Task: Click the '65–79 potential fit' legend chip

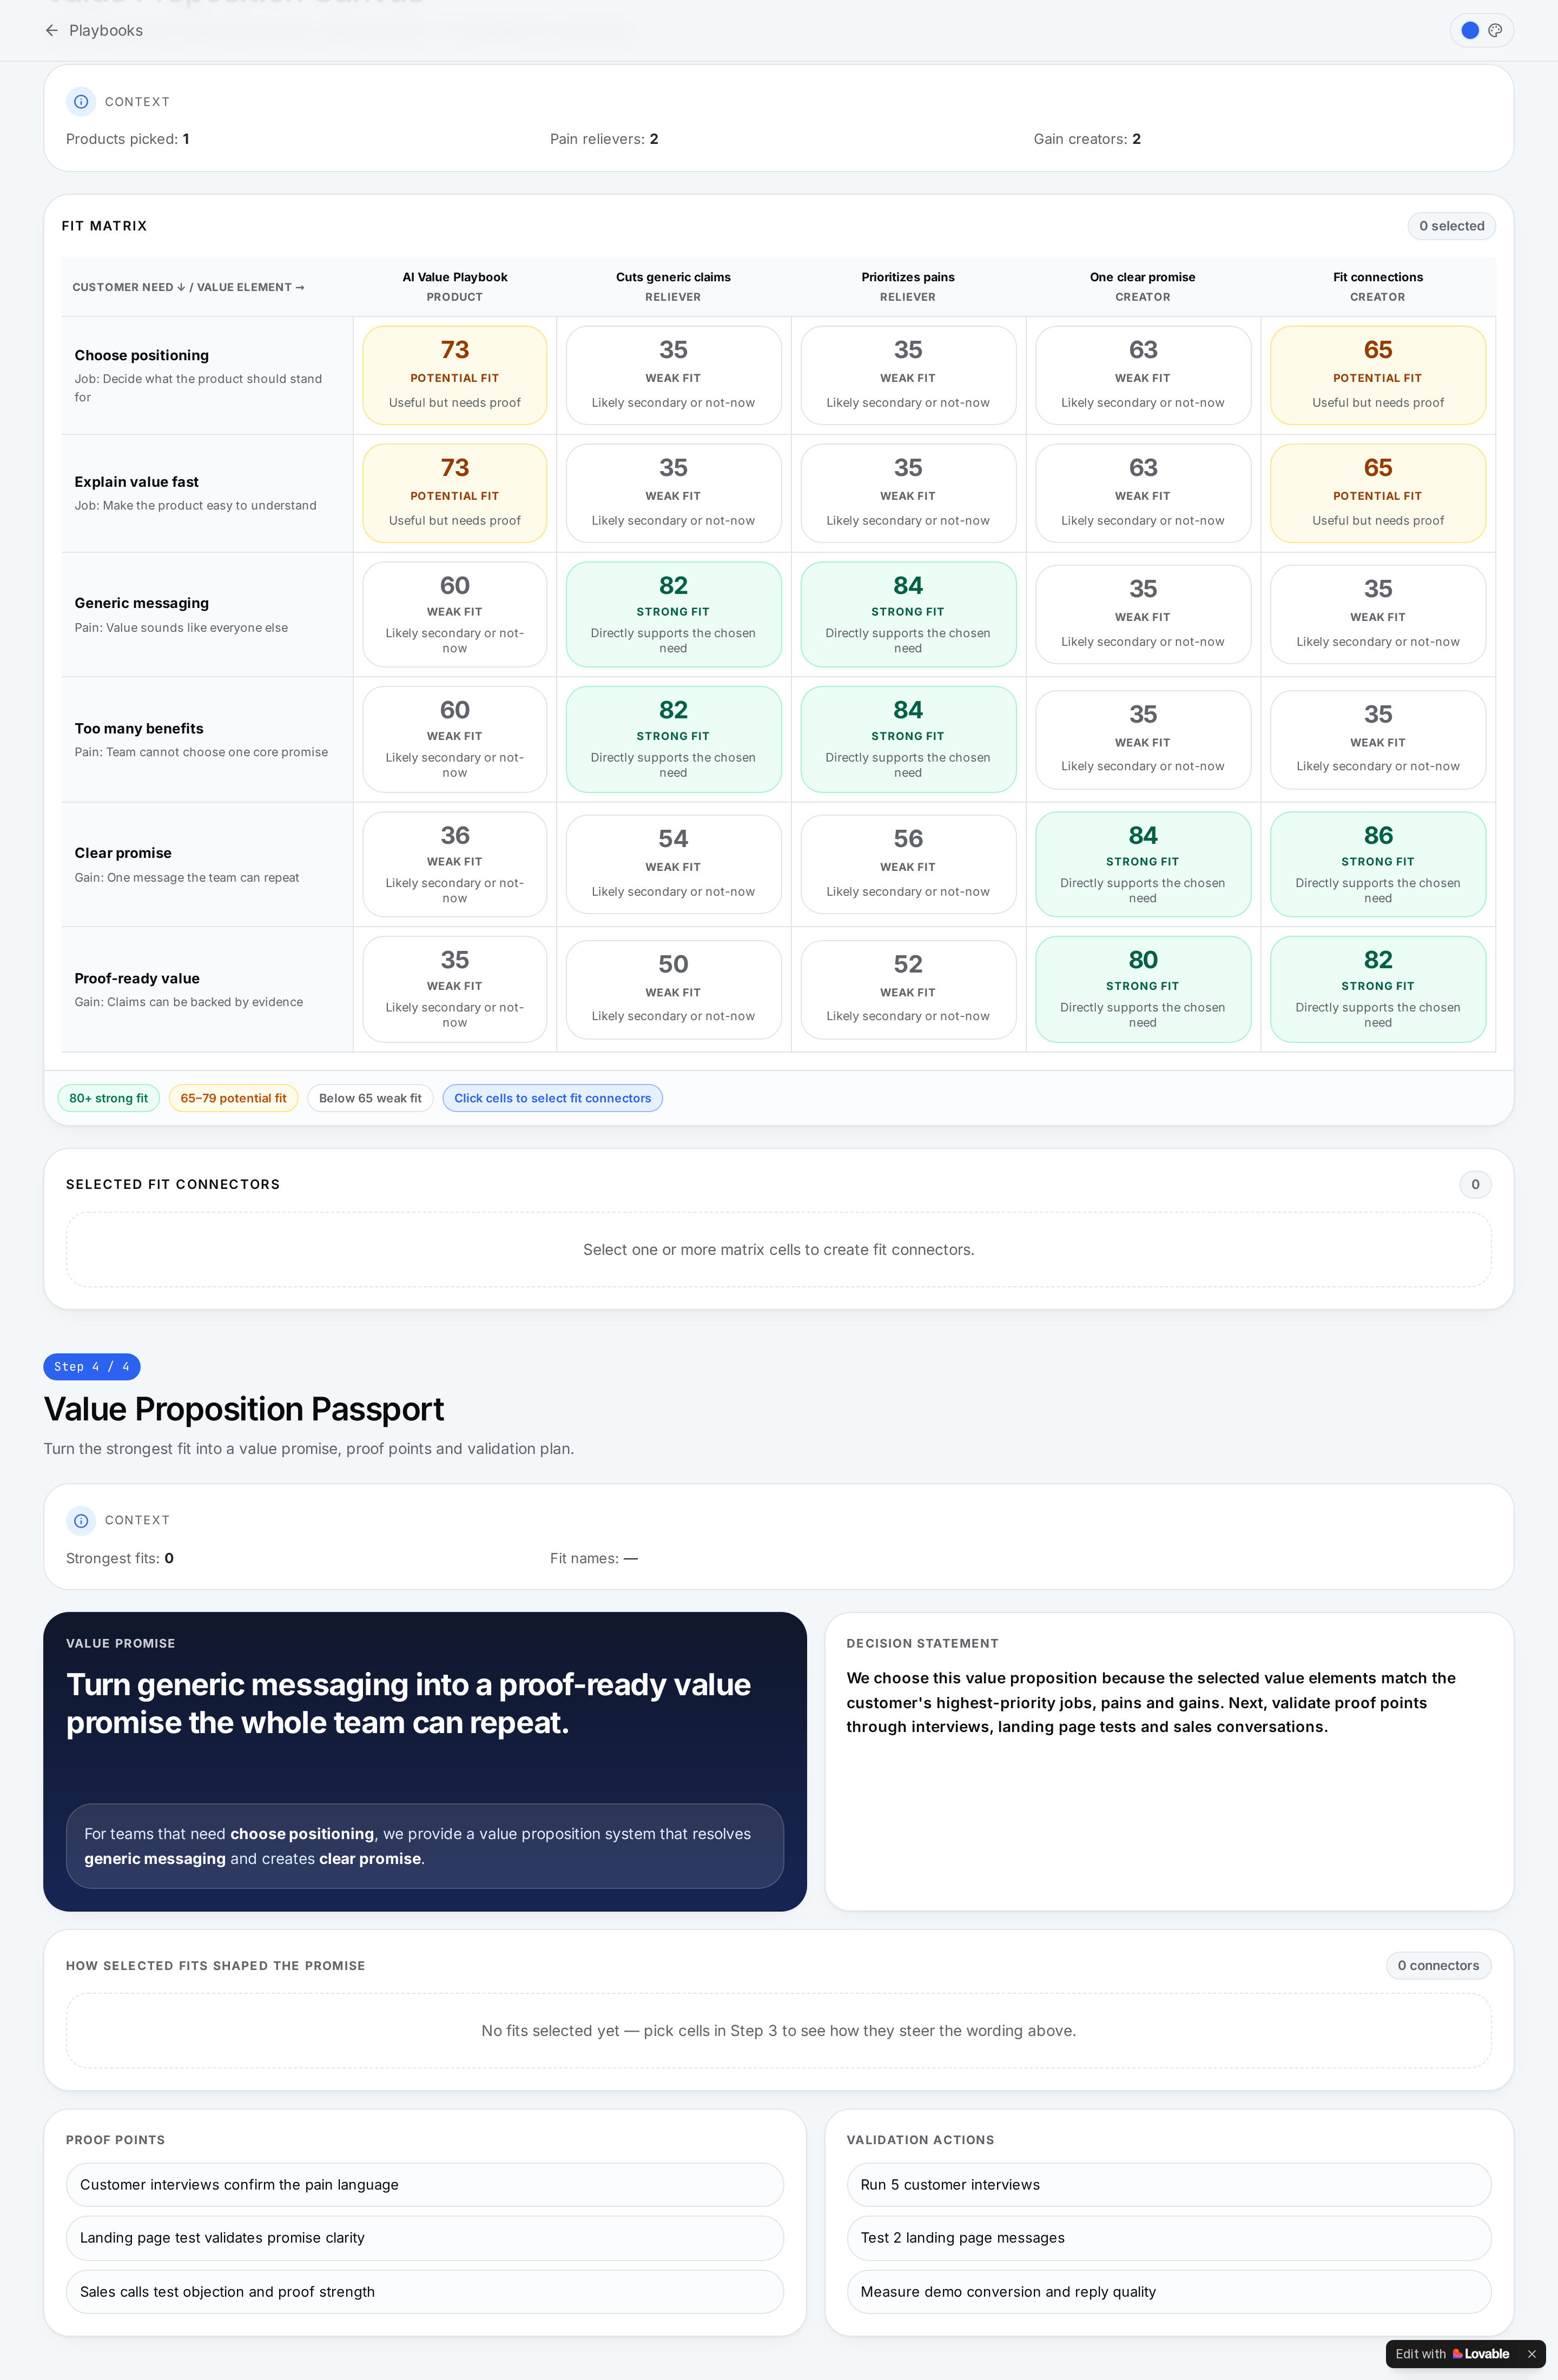Action: point(233,1098)
